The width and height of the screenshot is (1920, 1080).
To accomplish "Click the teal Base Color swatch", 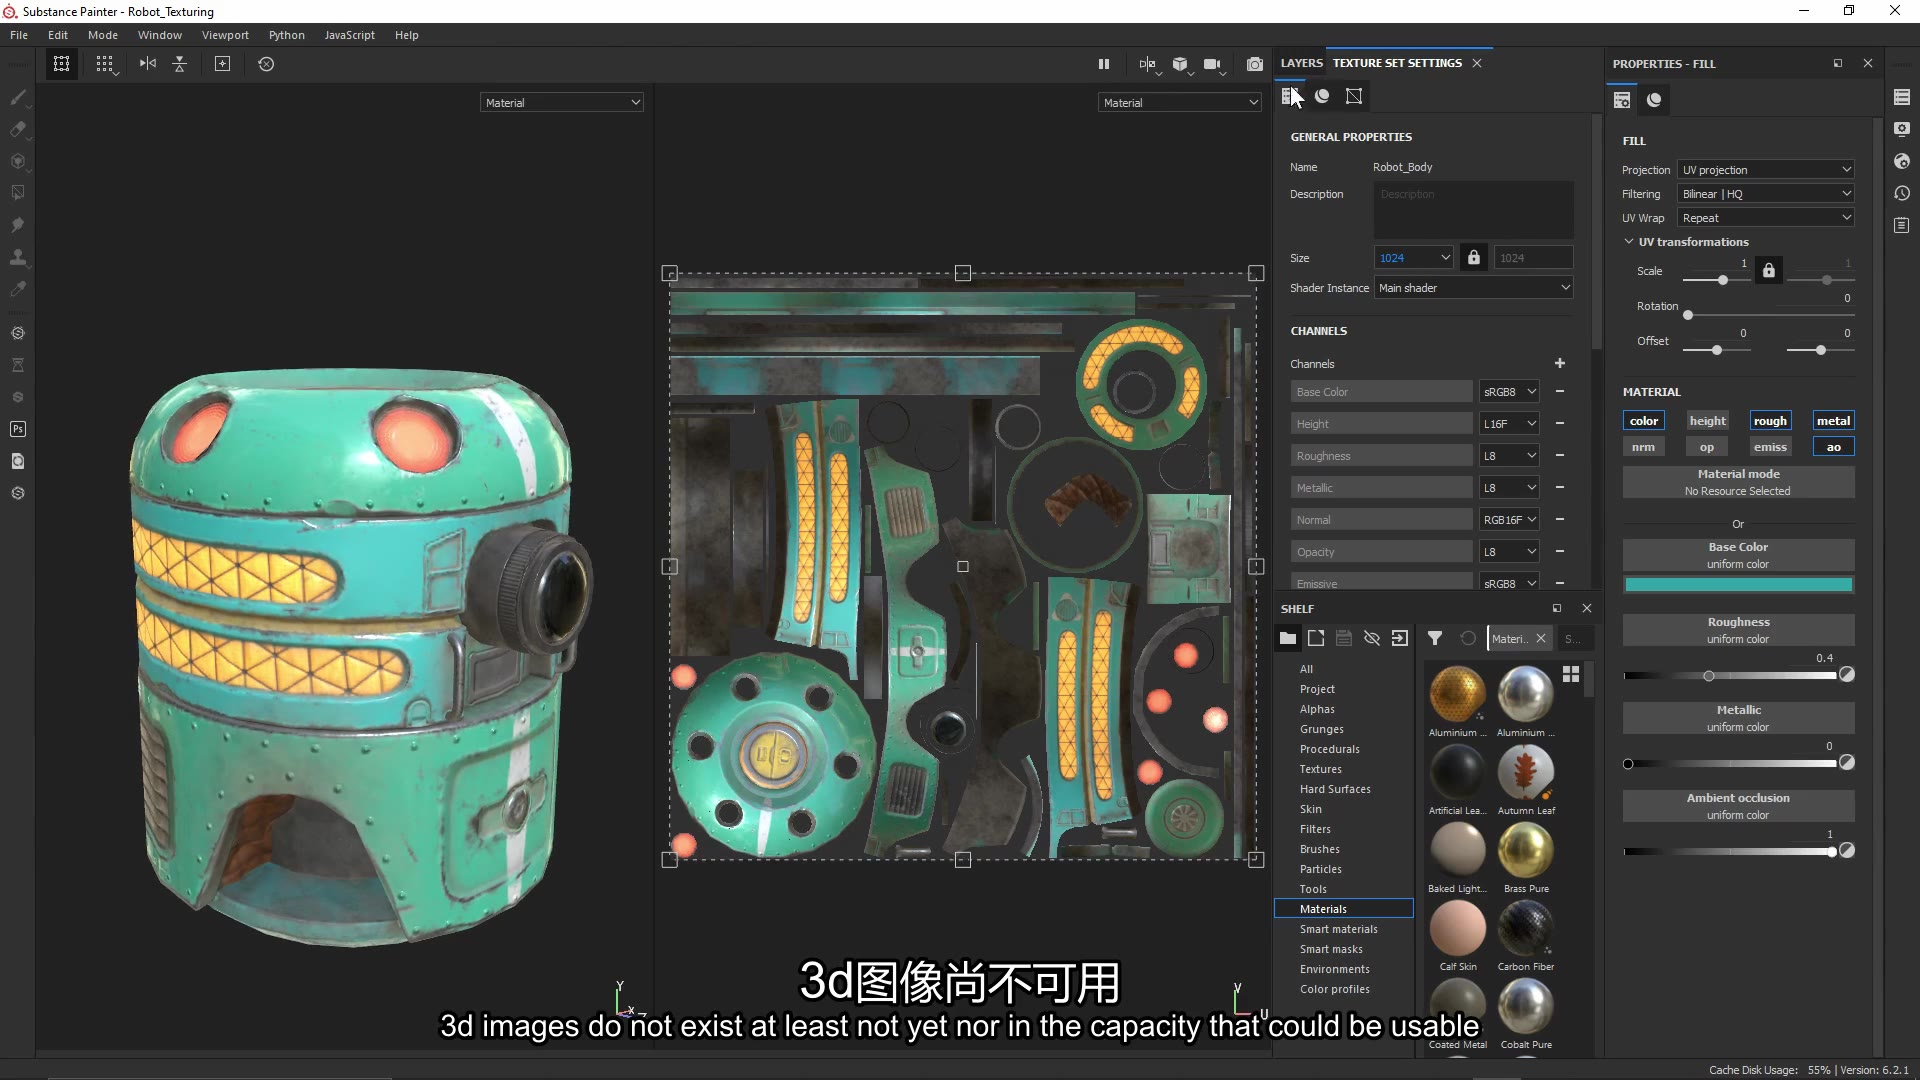I will 1737,585.
